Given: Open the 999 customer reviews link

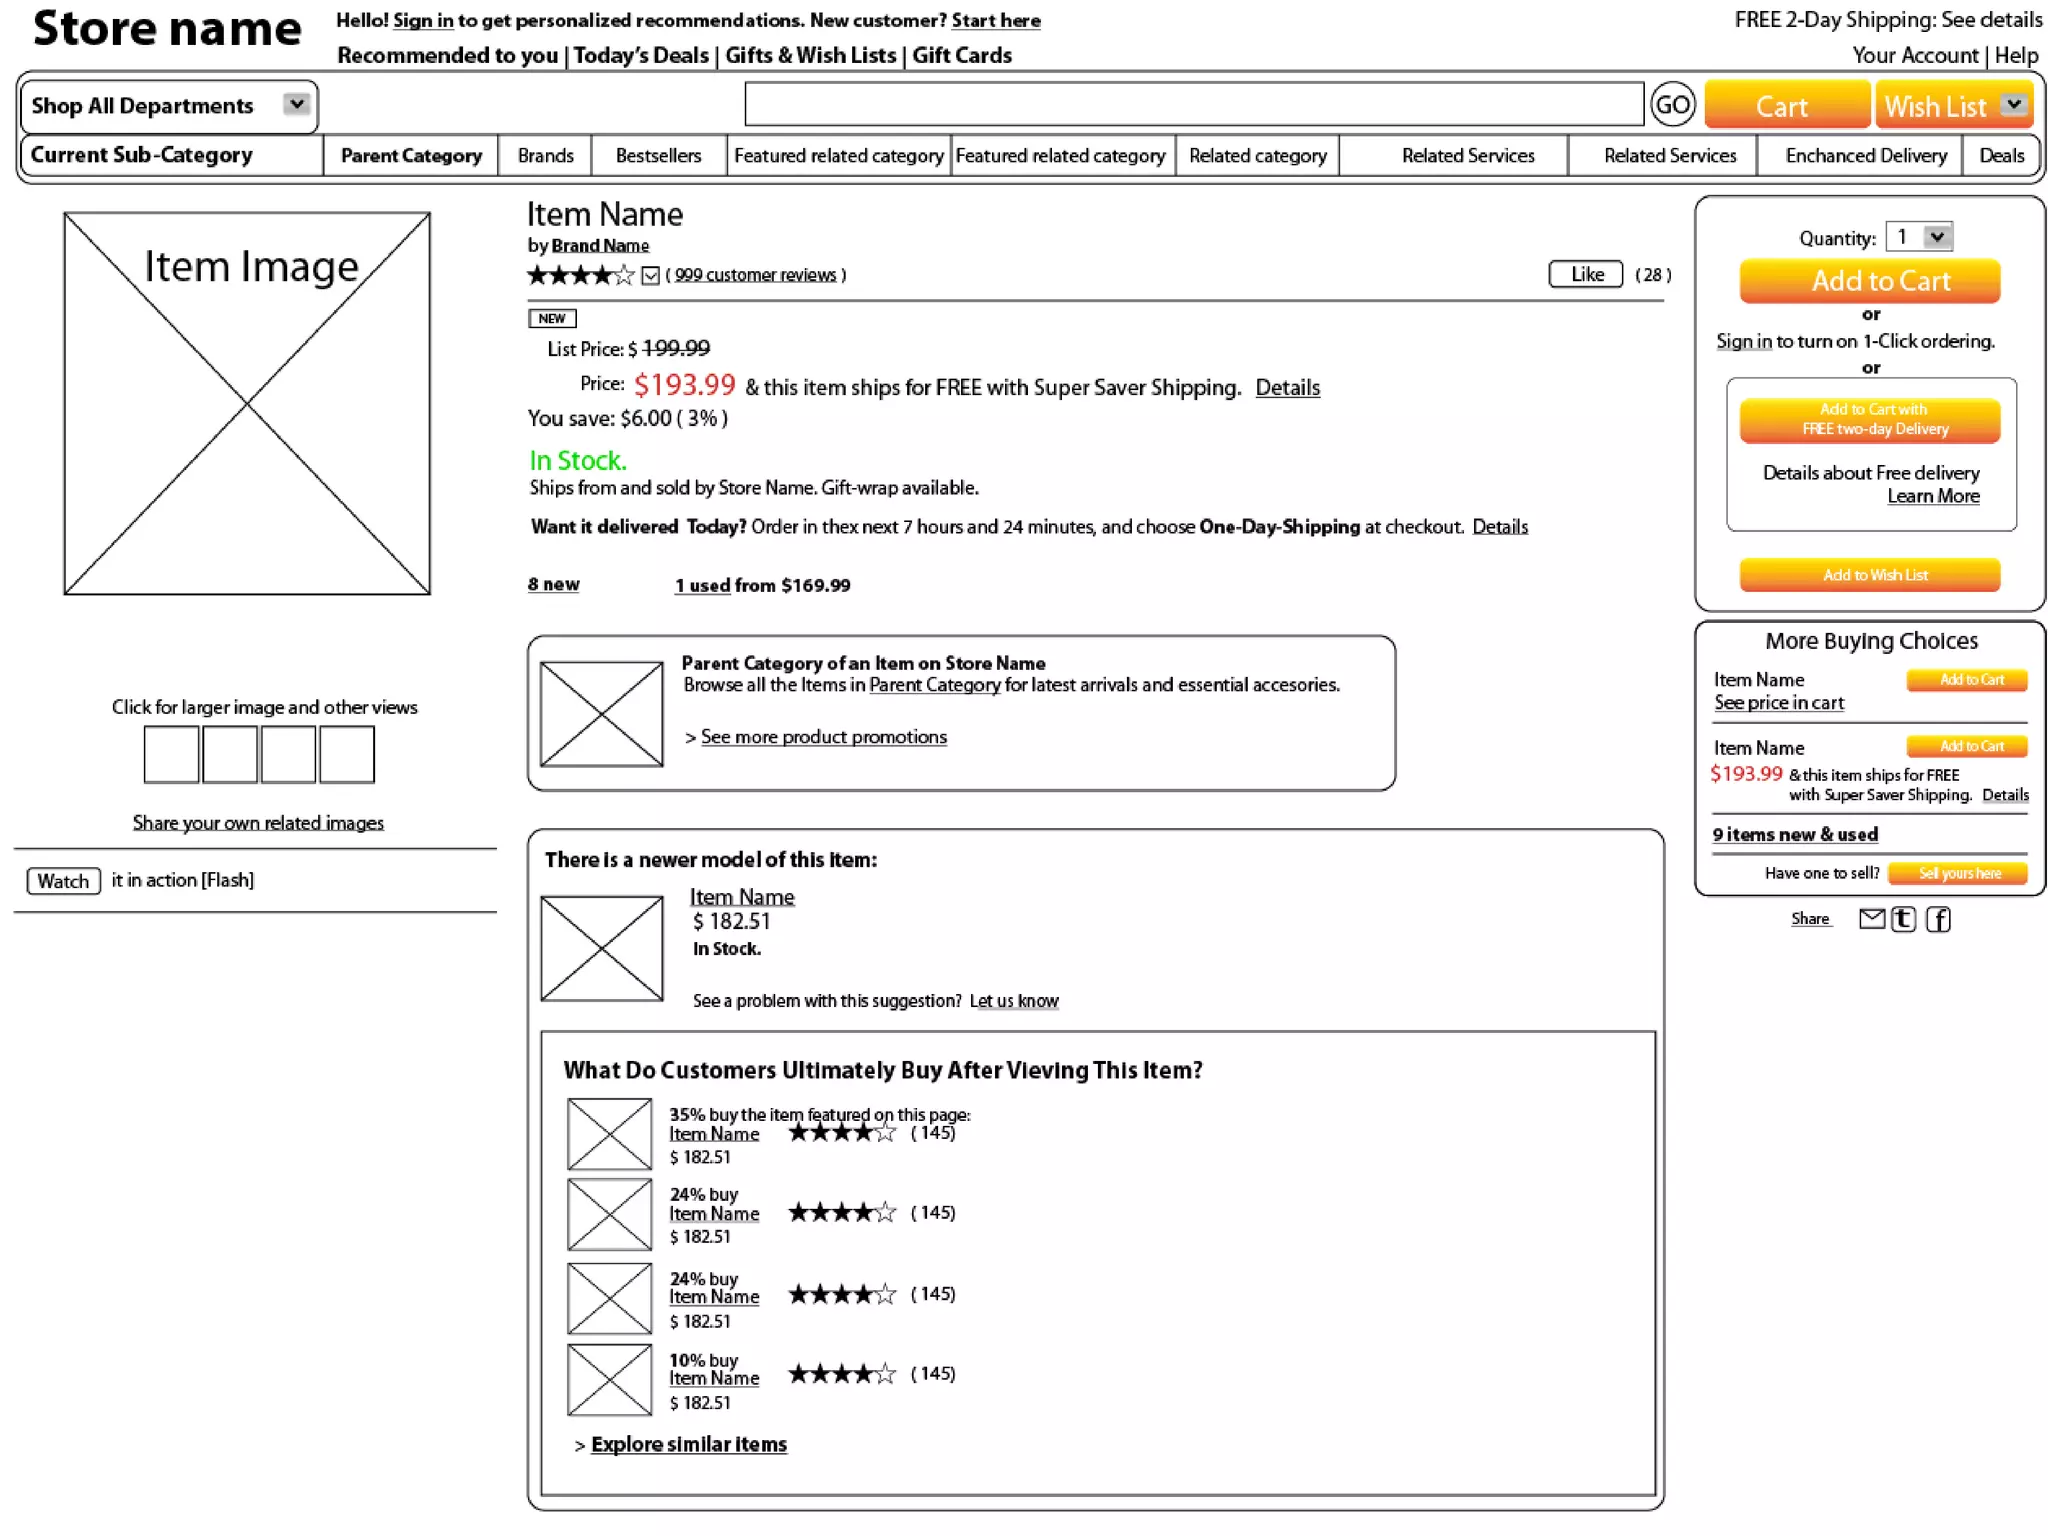Looking at the screenshot, I should [x=755, y=275].
